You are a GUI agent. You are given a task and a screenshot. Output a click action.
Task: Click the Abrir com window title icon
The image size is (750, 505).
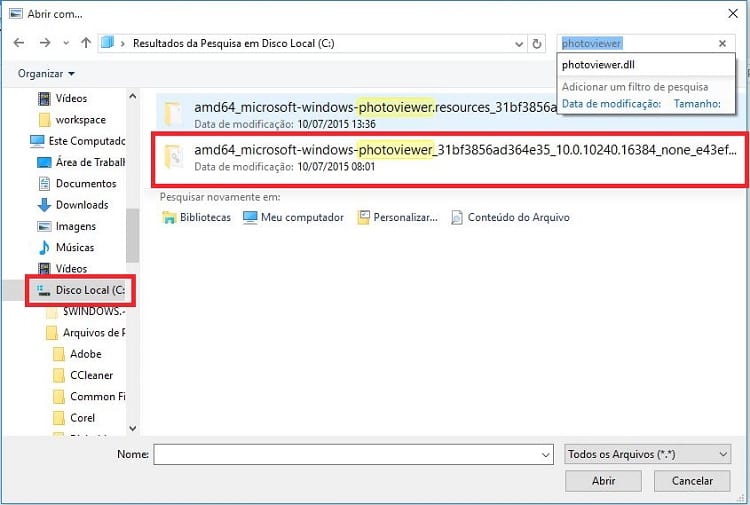[x=16, y=13]
